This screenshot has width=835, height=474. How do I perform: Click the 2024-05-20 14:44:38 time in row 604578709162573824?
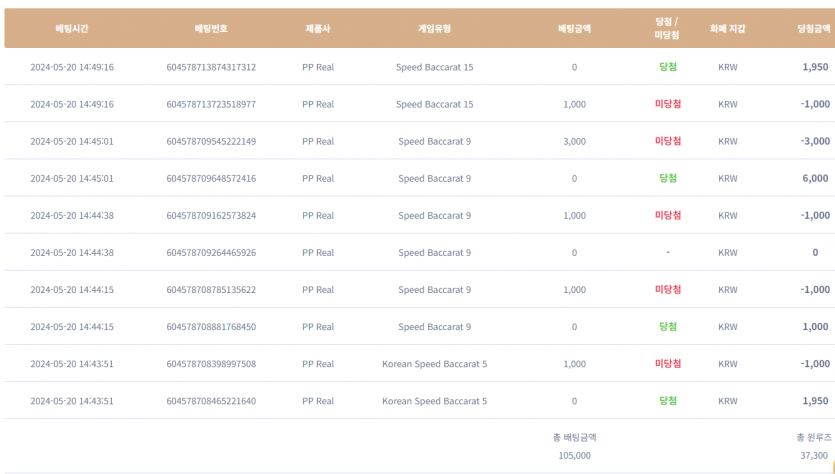tap(72, 216)
